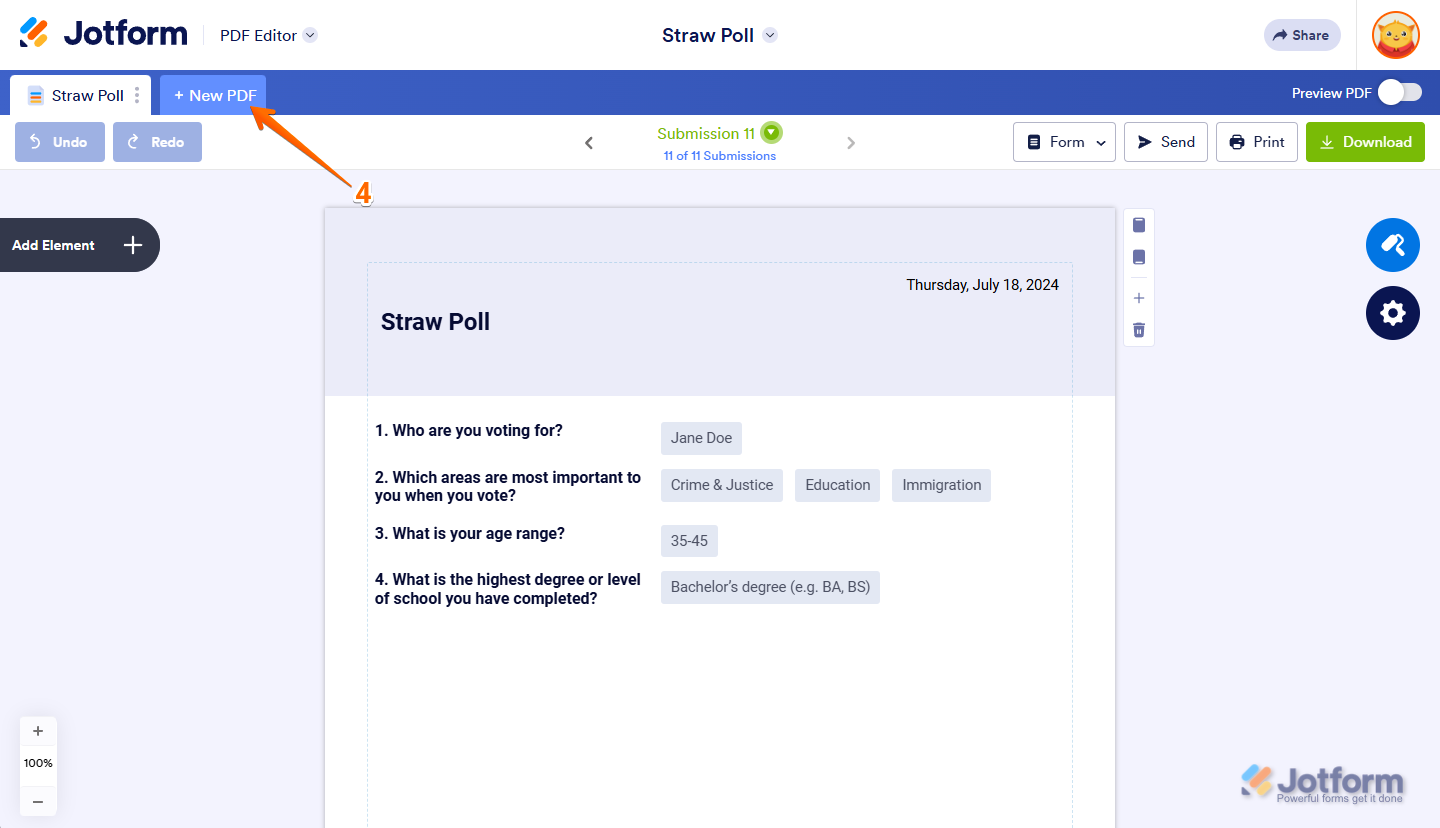
Task: Expand the PDF Editor product switcher
Action: [x=310, y=35]
